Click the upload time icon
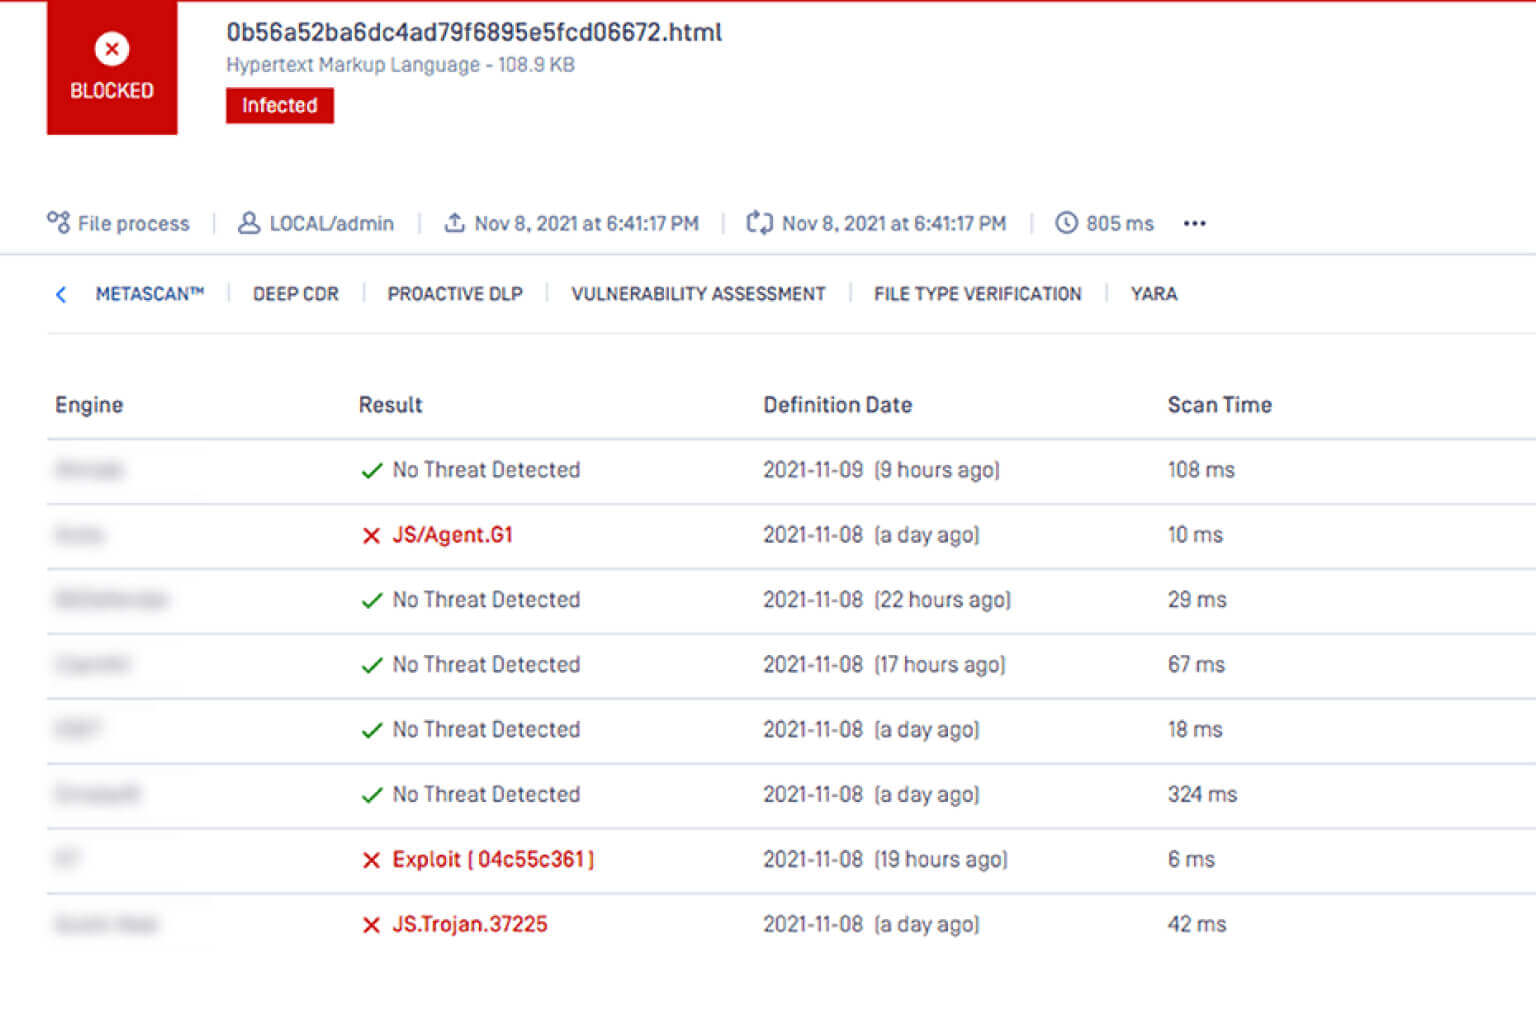 point(454,222)
